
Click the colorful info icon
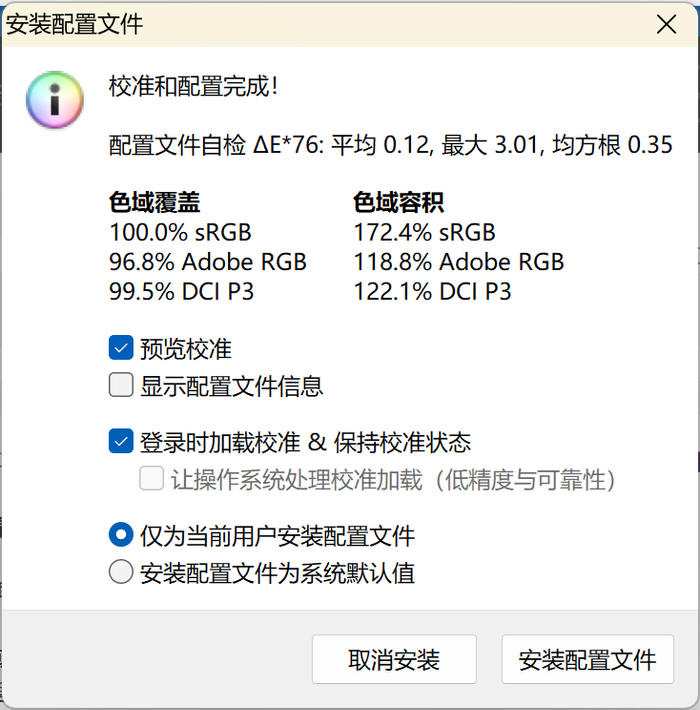coord(55,99)
